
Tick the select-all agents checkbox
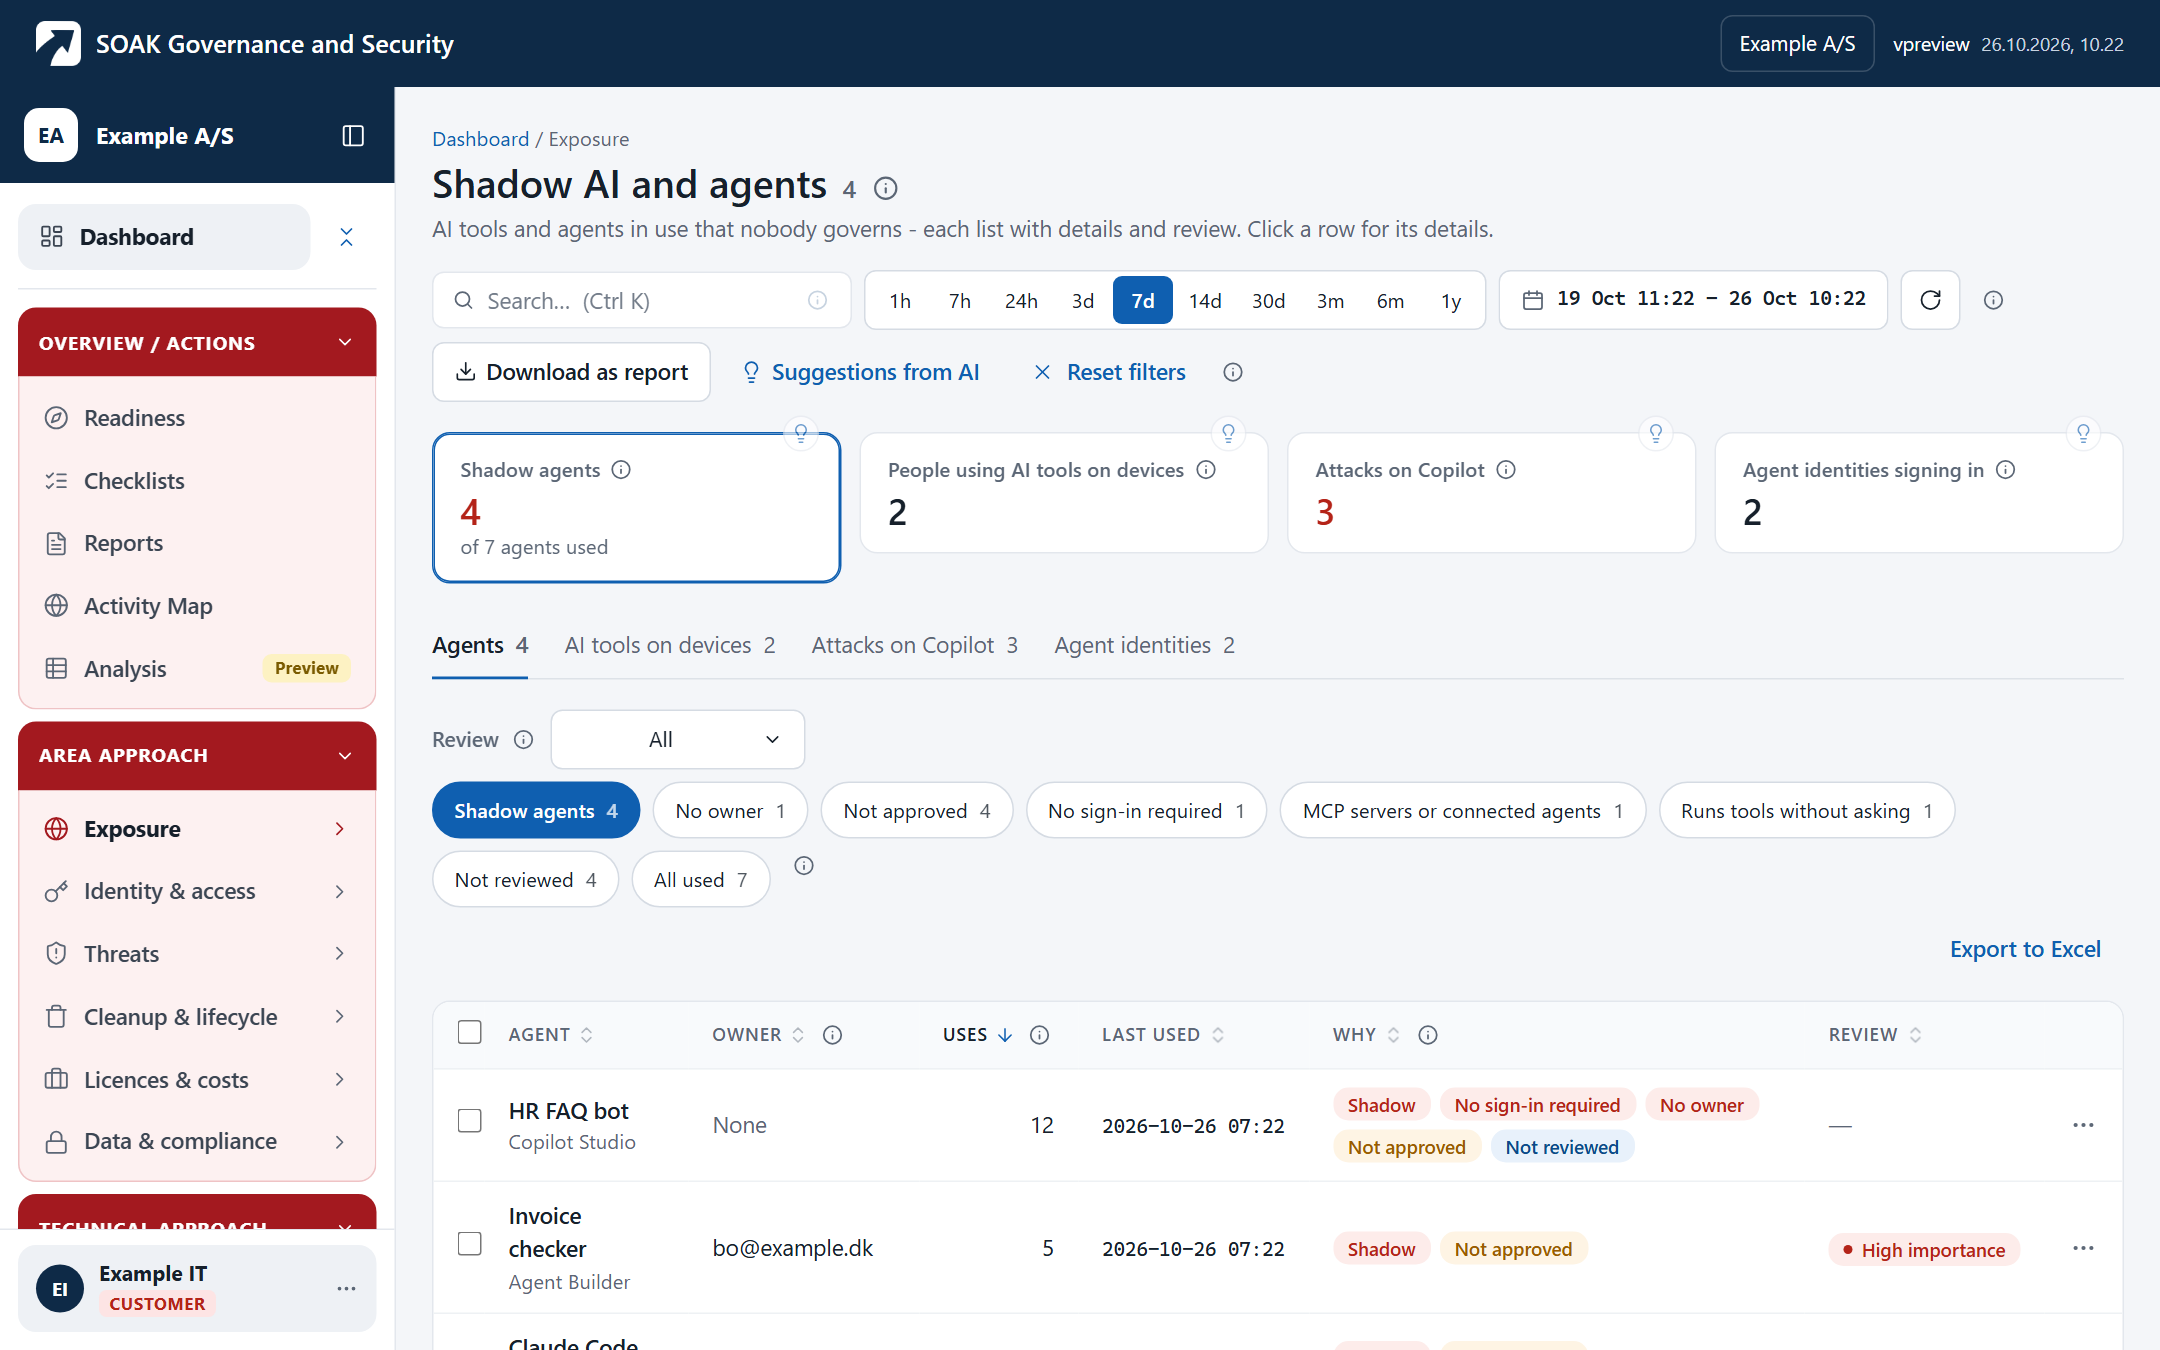point(469,1032)
